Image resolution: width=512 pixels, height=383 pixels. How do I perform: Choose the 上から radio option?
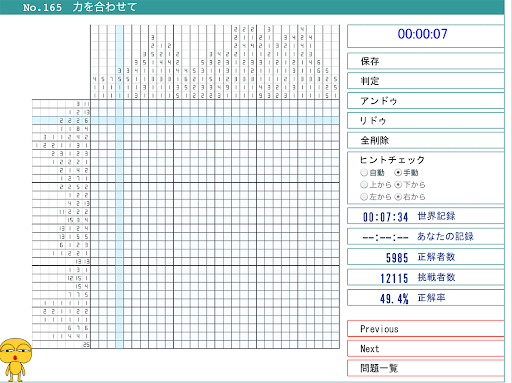[364, 185]
